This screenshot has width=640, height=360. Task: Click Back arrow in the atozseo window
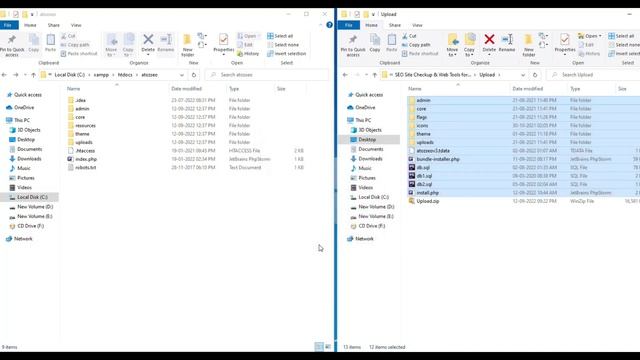click(x=4, y=75)
